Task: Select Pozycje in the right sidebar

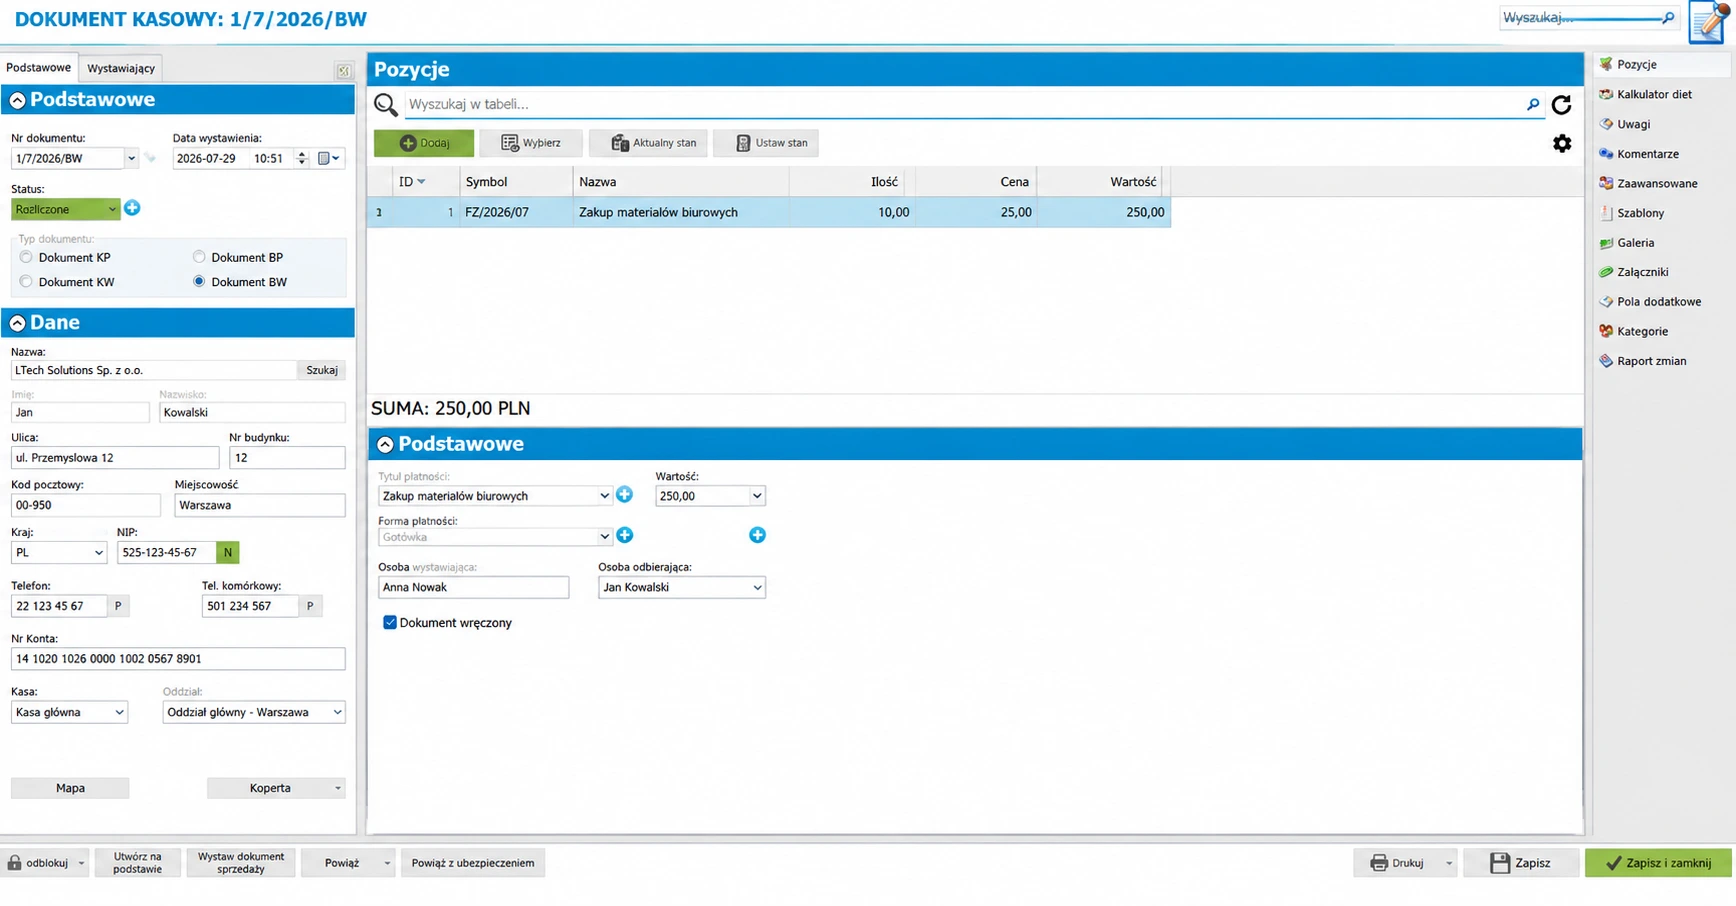Action: (x=1636, y=64)
